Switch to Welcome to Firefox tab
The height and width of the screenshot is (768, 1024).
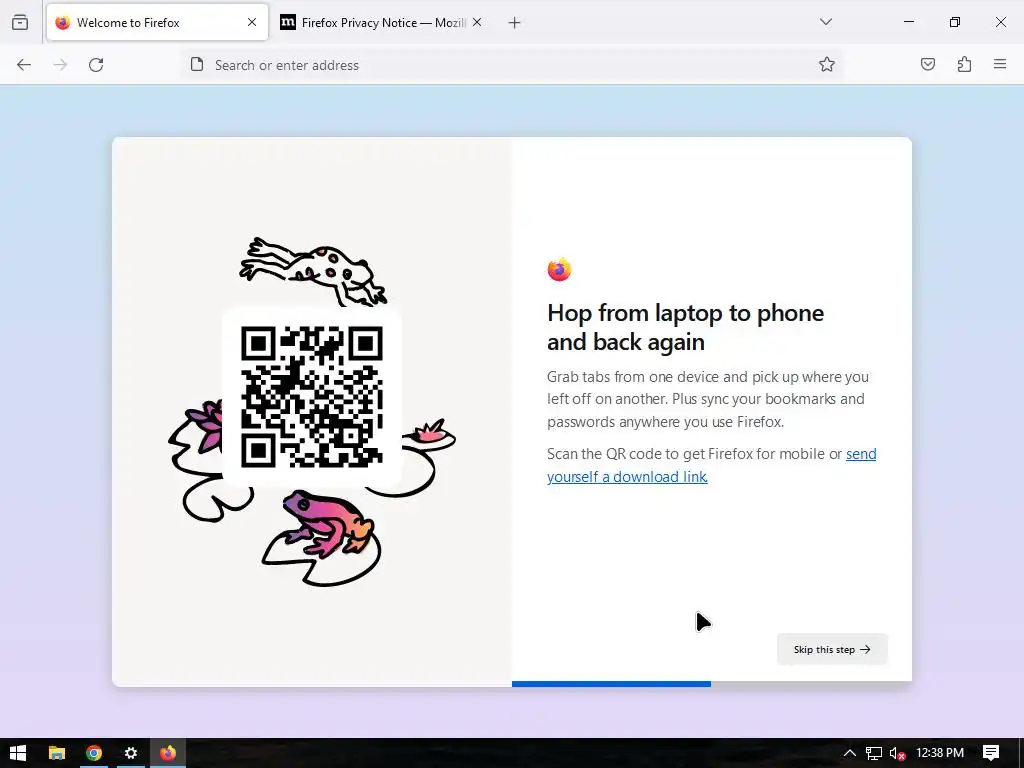point(157,22)
